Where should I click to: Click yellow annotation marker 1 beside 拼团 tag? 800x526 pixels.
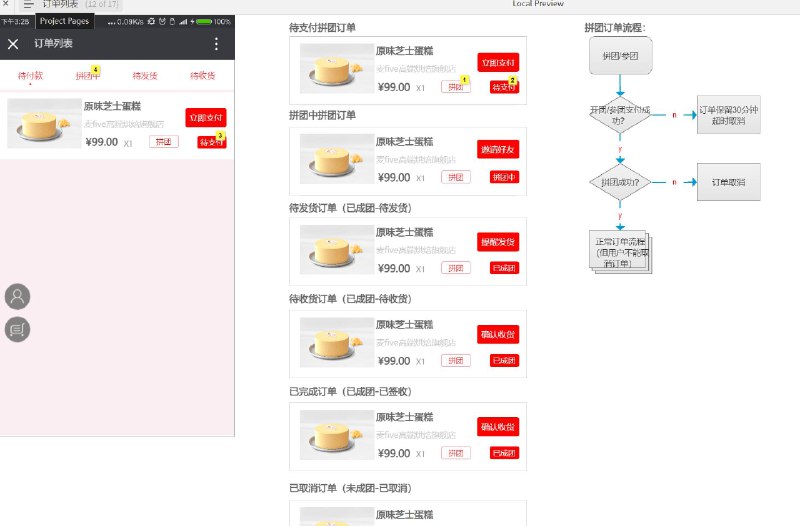click(464, 80)
